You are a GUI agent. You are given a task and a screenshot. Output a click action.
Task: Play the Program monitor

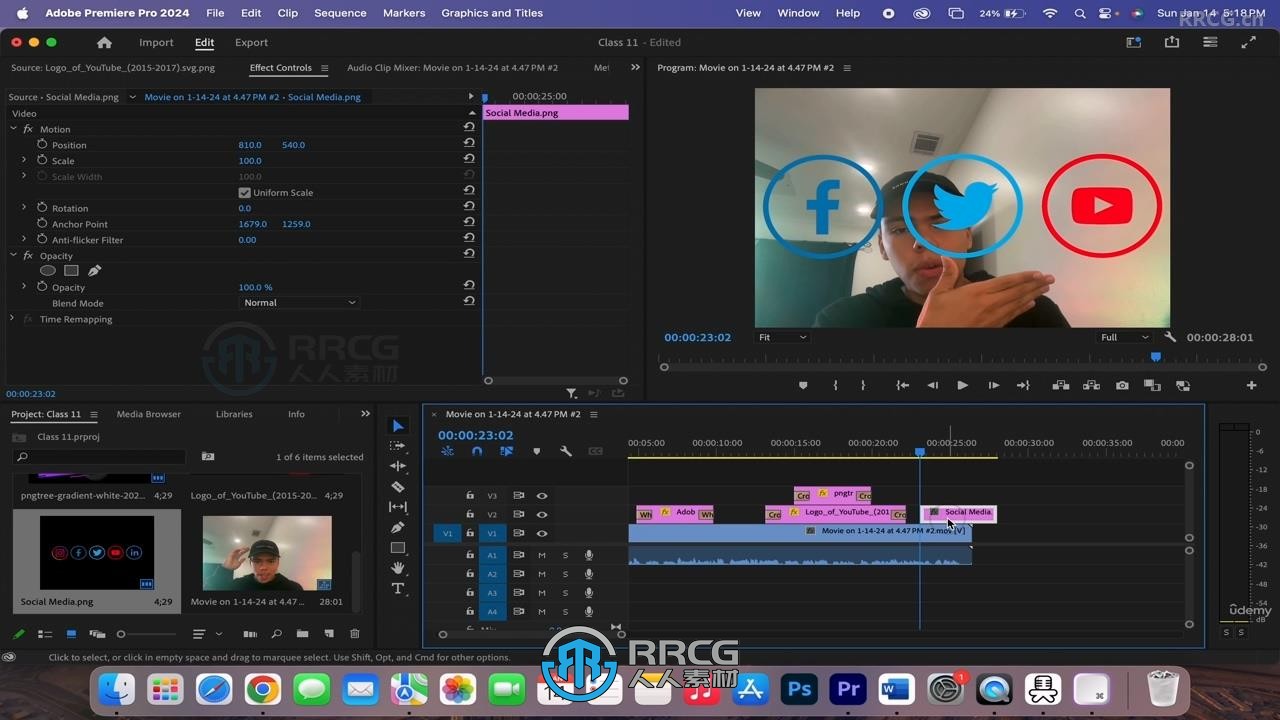962,385
